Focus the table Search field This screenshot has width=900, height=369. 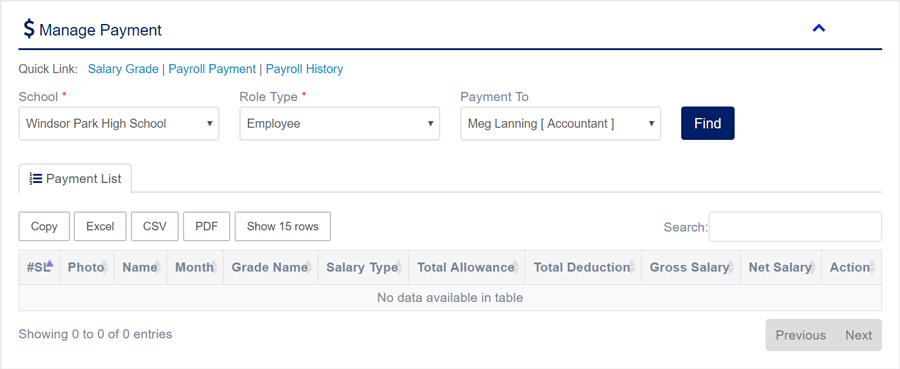(x=795, y=227)
